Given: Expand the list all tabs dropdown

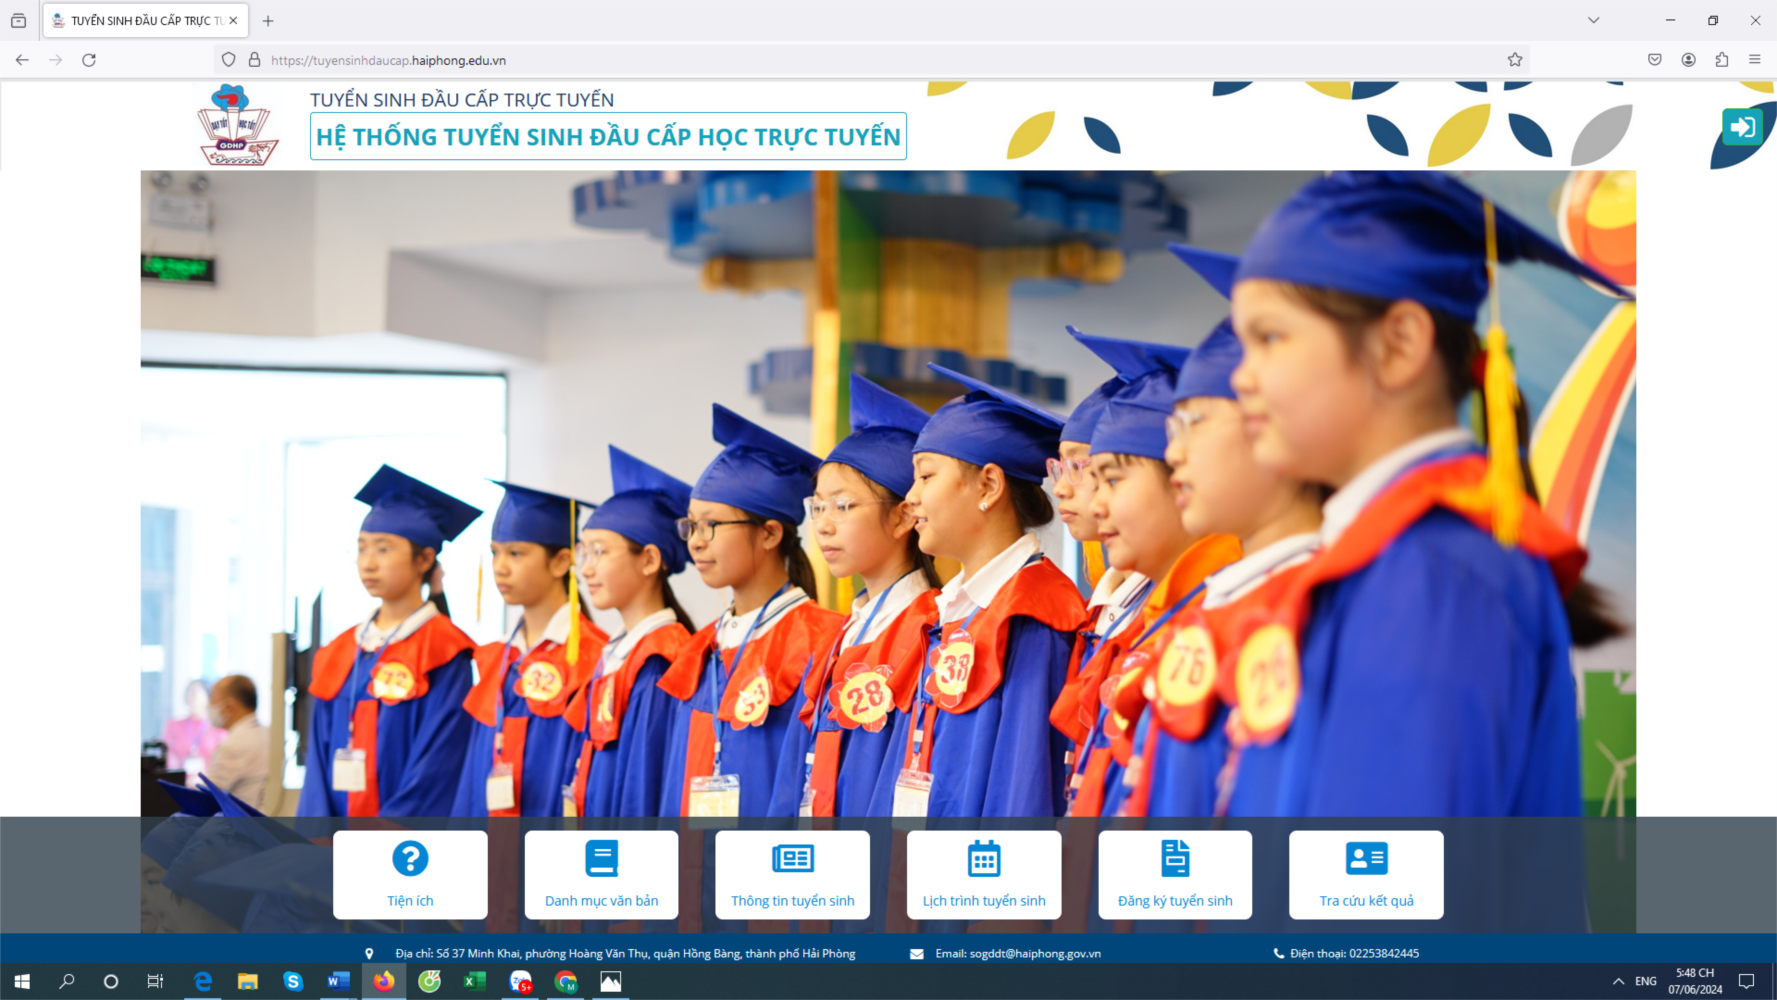Looking at the screenshot, I should (1593, 20).
